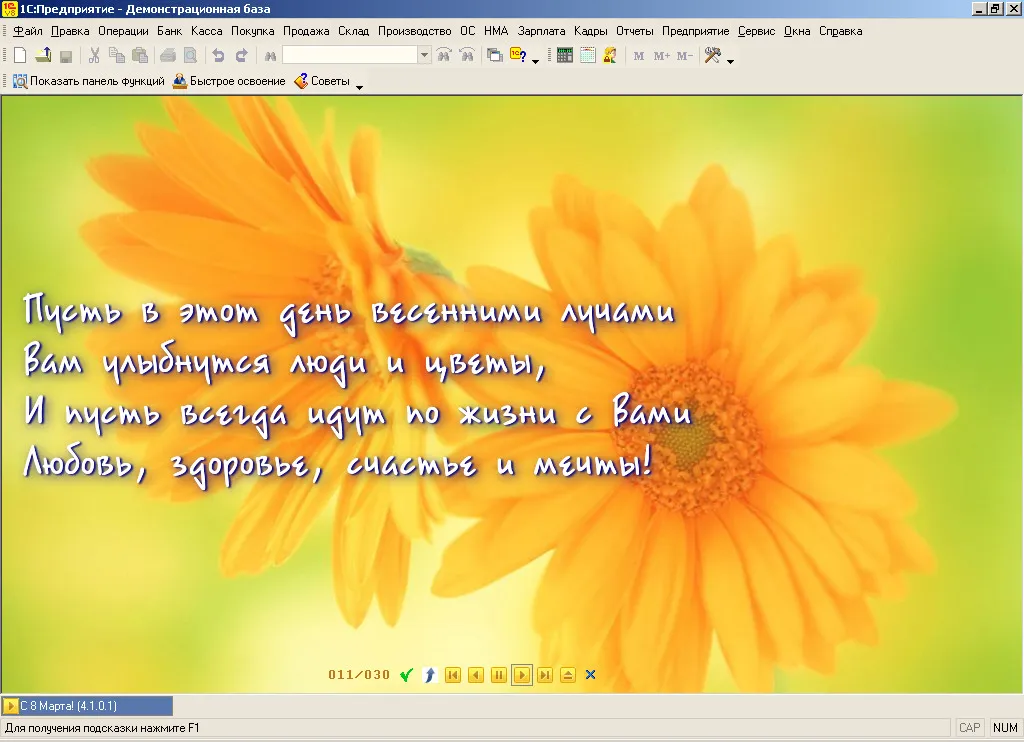Image resolution: width=1024 pixels, height=742 pixels.
Task: Select the С 8 Марта! (4.1.0.1) window tab
Action: pos(88,705)
